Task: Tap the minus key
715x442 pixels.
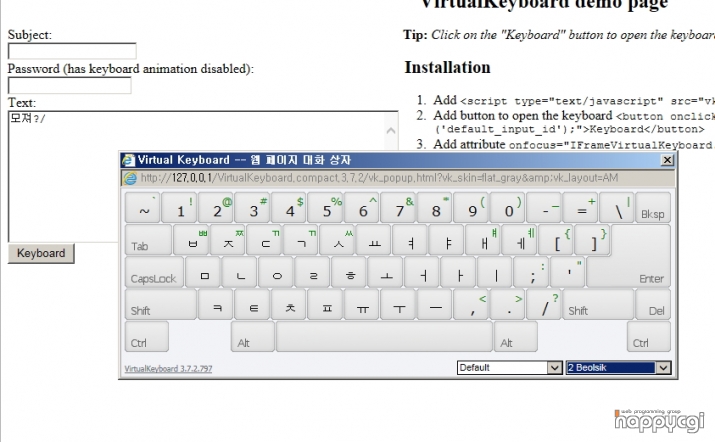Action: coord(544,208)
